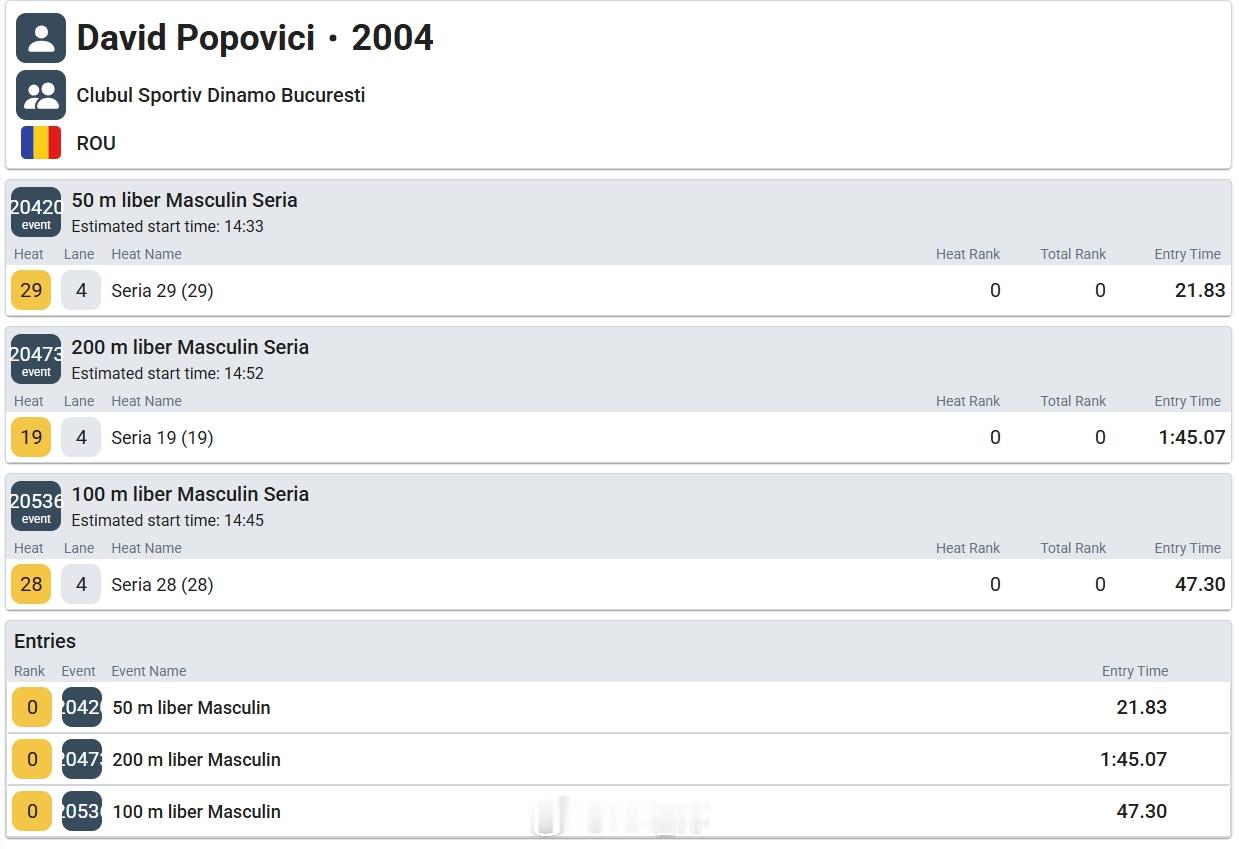Click 200 m liber Masculin entry name
Screen dimensions: 1239x849
click(x=196, y=759)
